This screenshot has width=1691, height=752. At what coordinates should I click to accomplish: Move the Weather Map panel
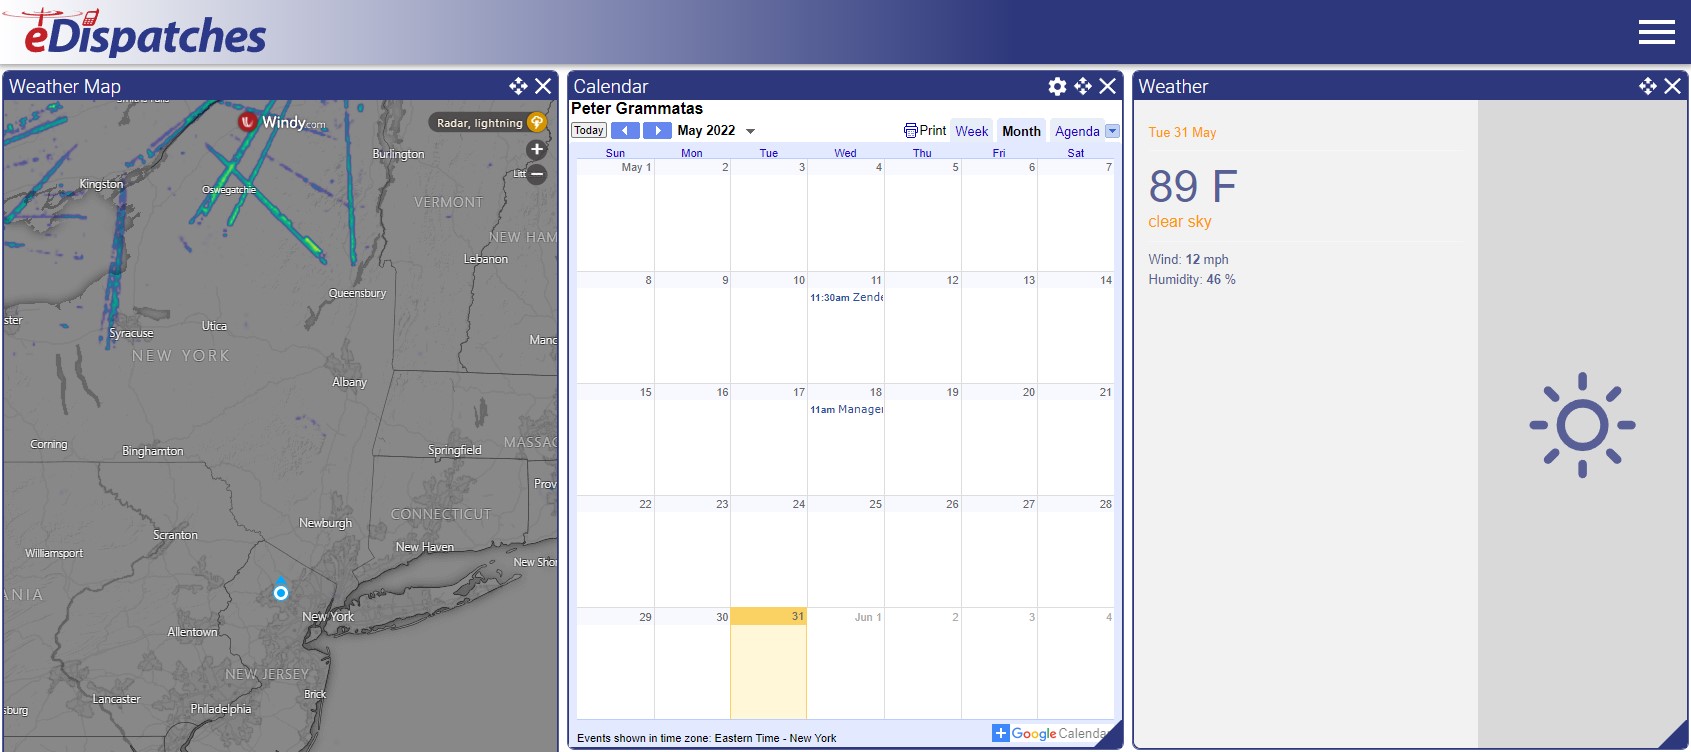click(518, 86)
